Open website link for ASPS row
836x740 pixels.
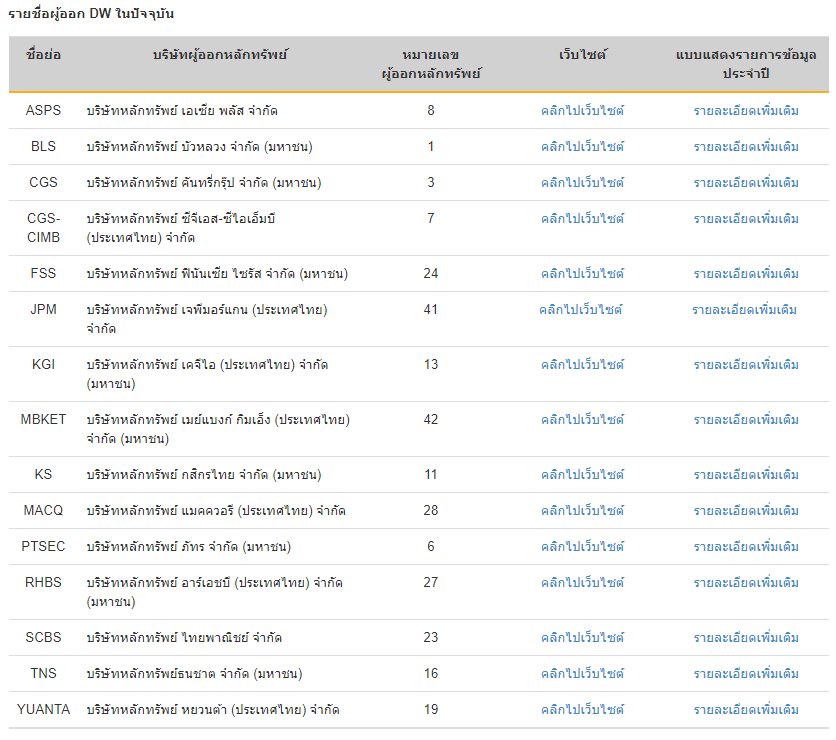582,111
